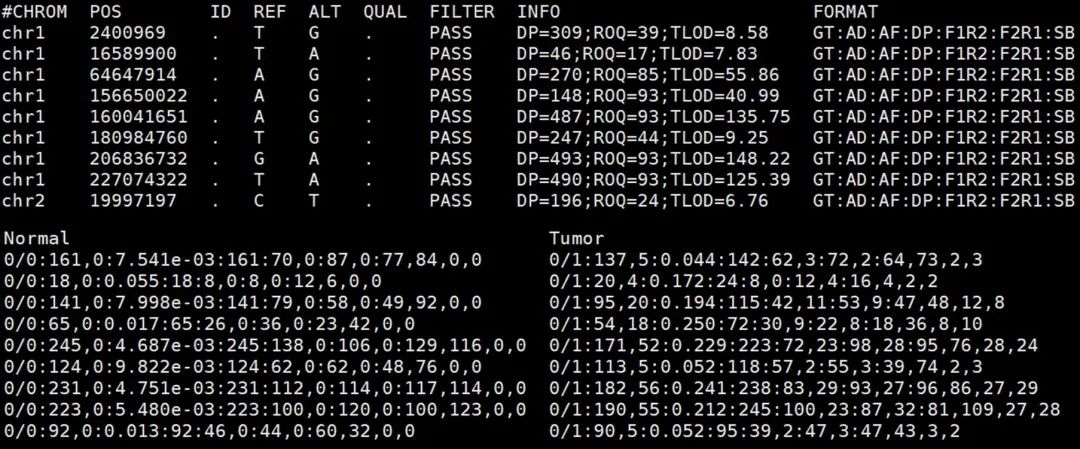Click the ALT column header
This screenshot has height=449, width=1080.
[x=324, y=12]
